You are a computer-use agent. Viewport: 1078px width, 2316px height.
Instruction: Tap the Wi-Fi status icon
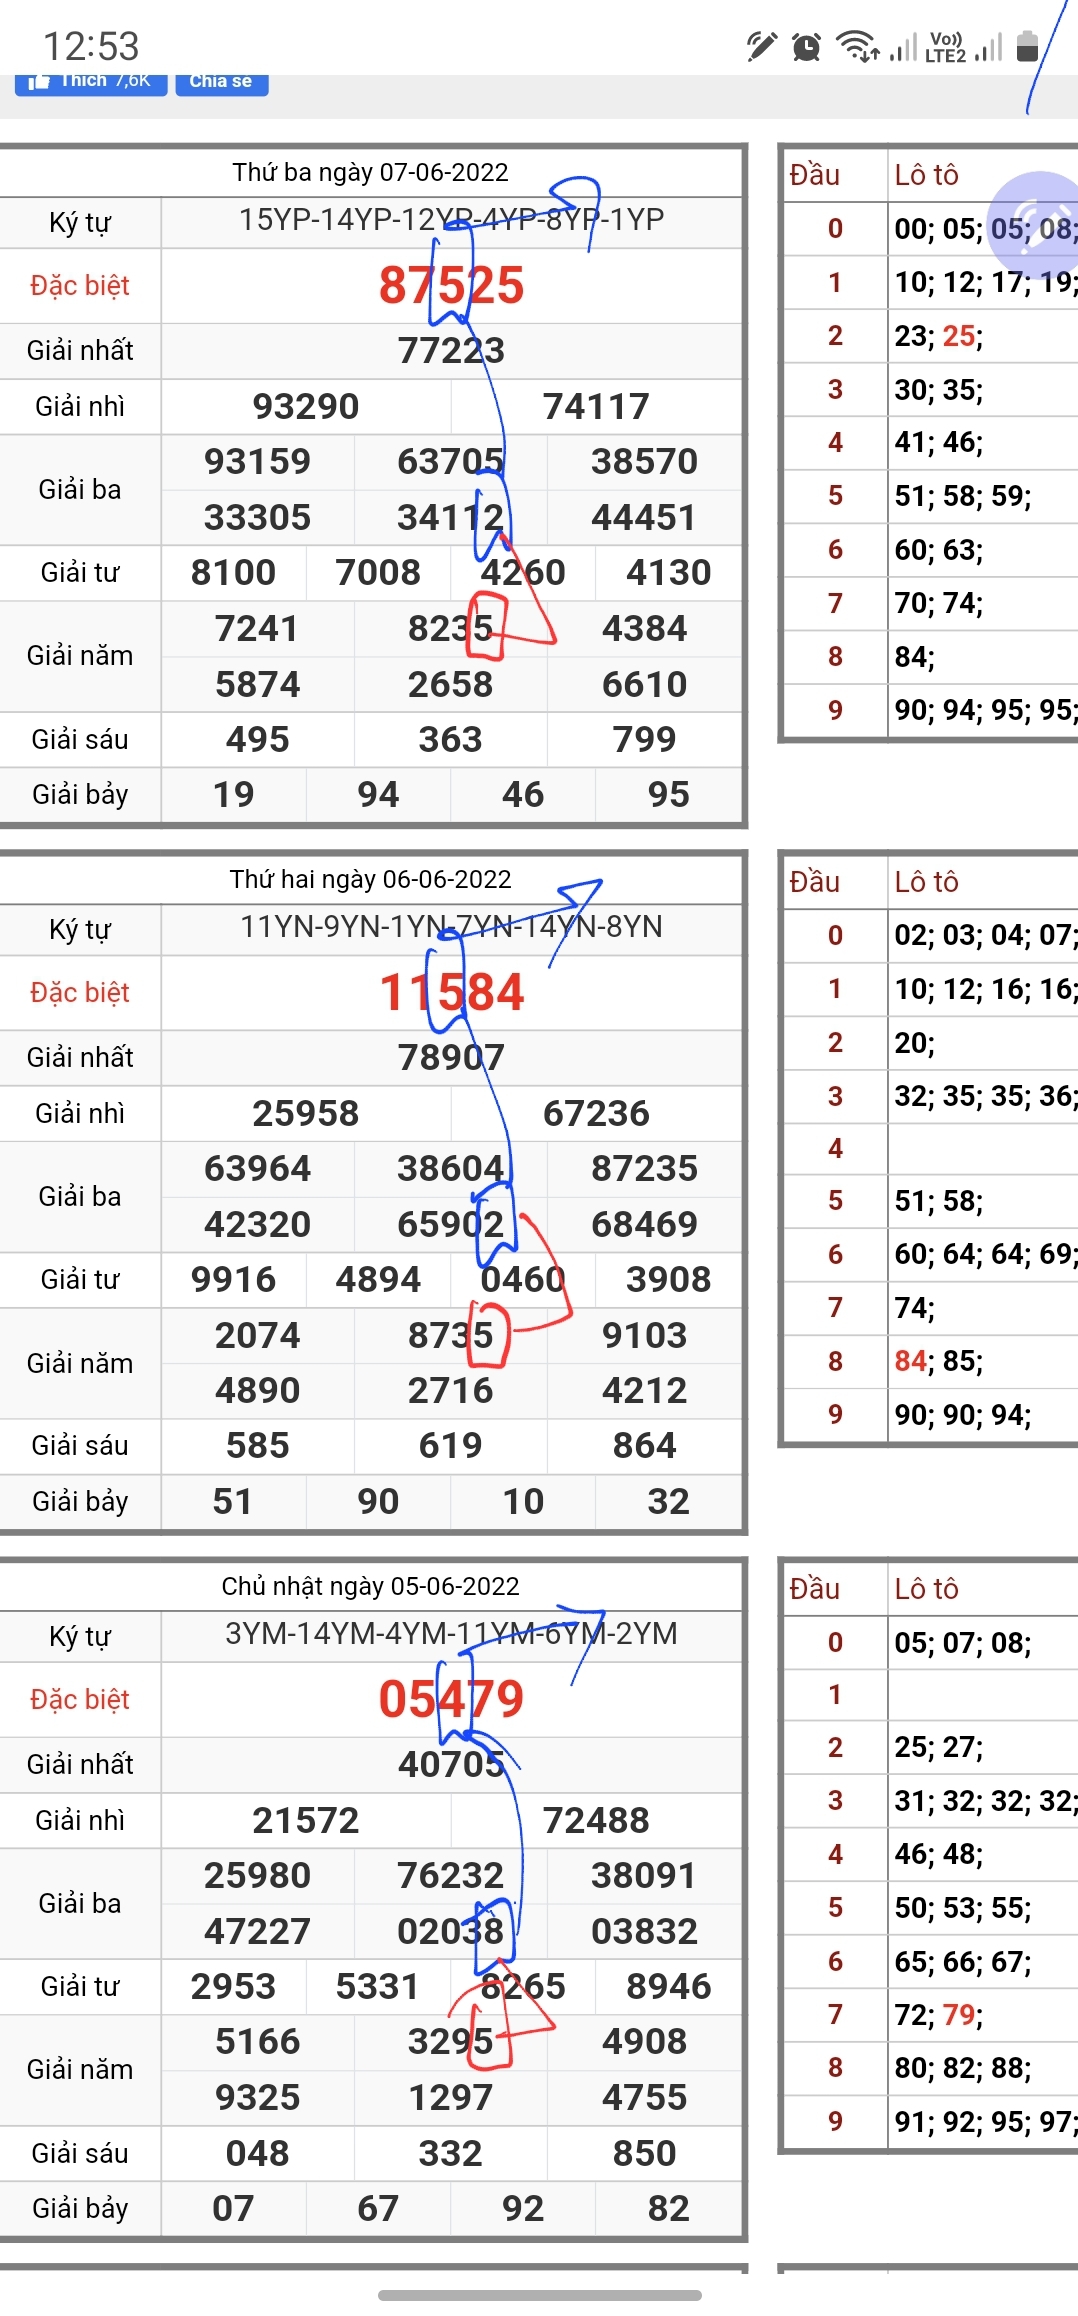(x=858, y=46)
